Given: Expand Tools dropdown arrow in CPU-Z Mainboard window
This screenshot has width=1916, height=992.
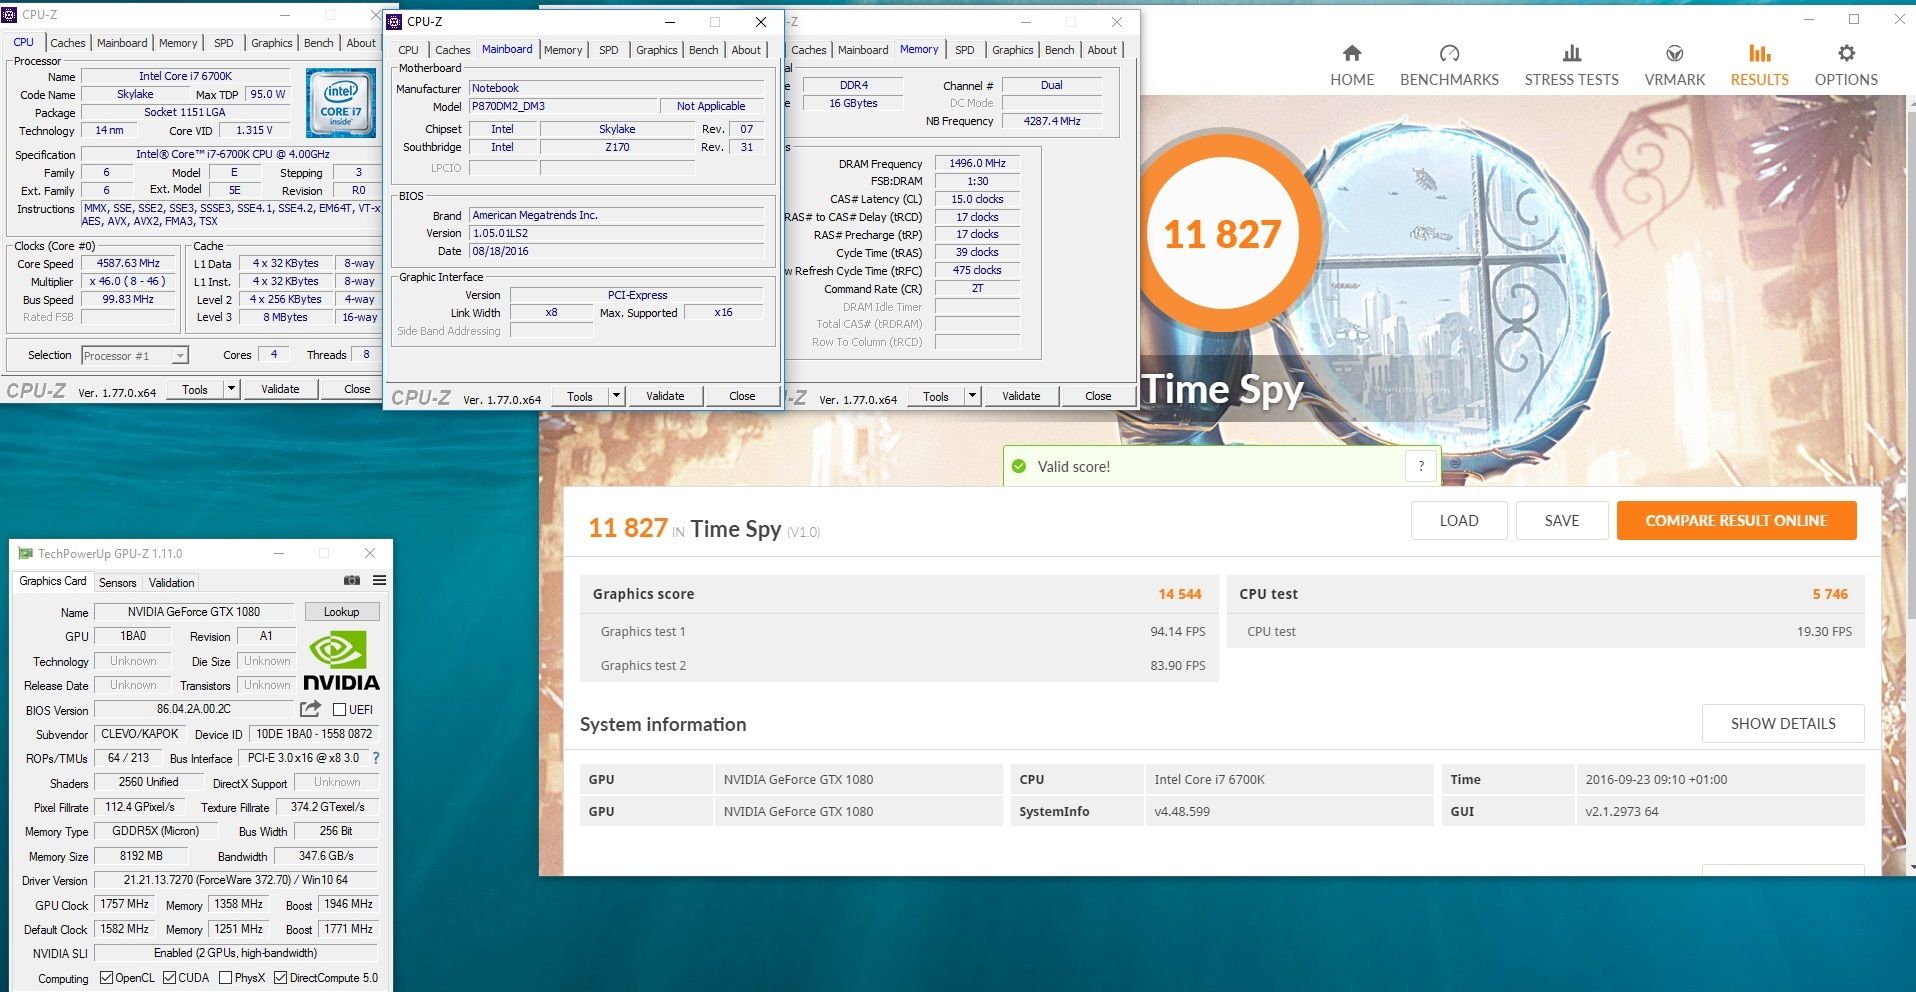Looking at the screenshot, I should point(616,396).
